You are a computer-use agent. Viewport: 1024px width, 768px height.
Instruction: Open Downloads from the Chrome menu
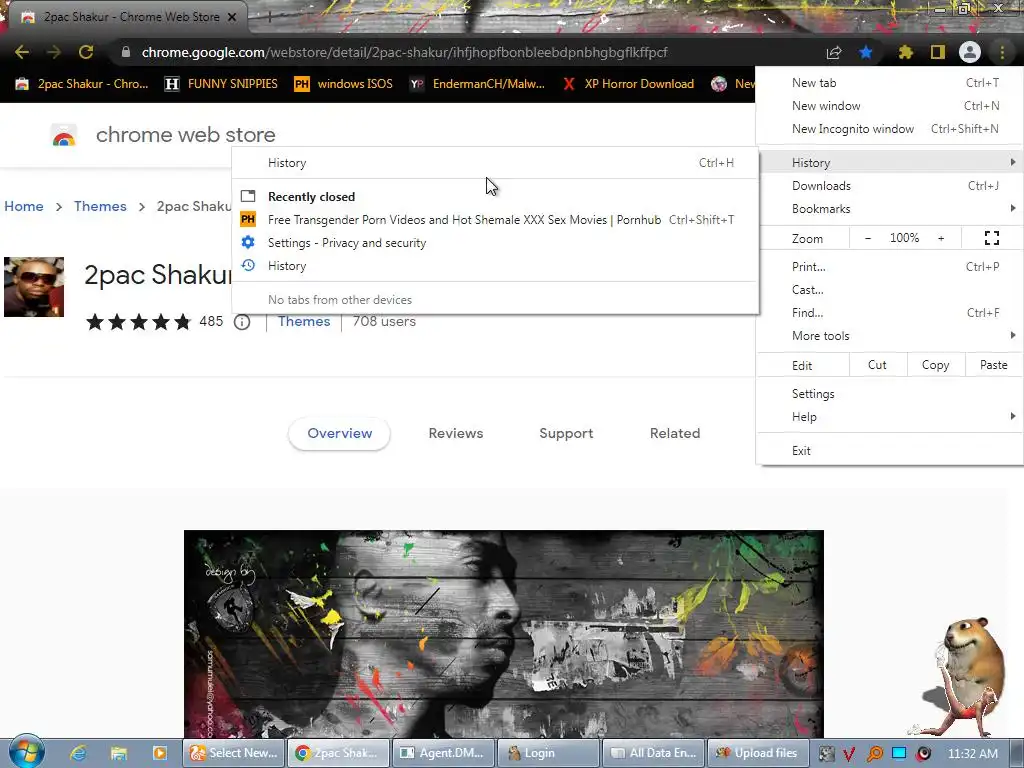pos(889,185)
